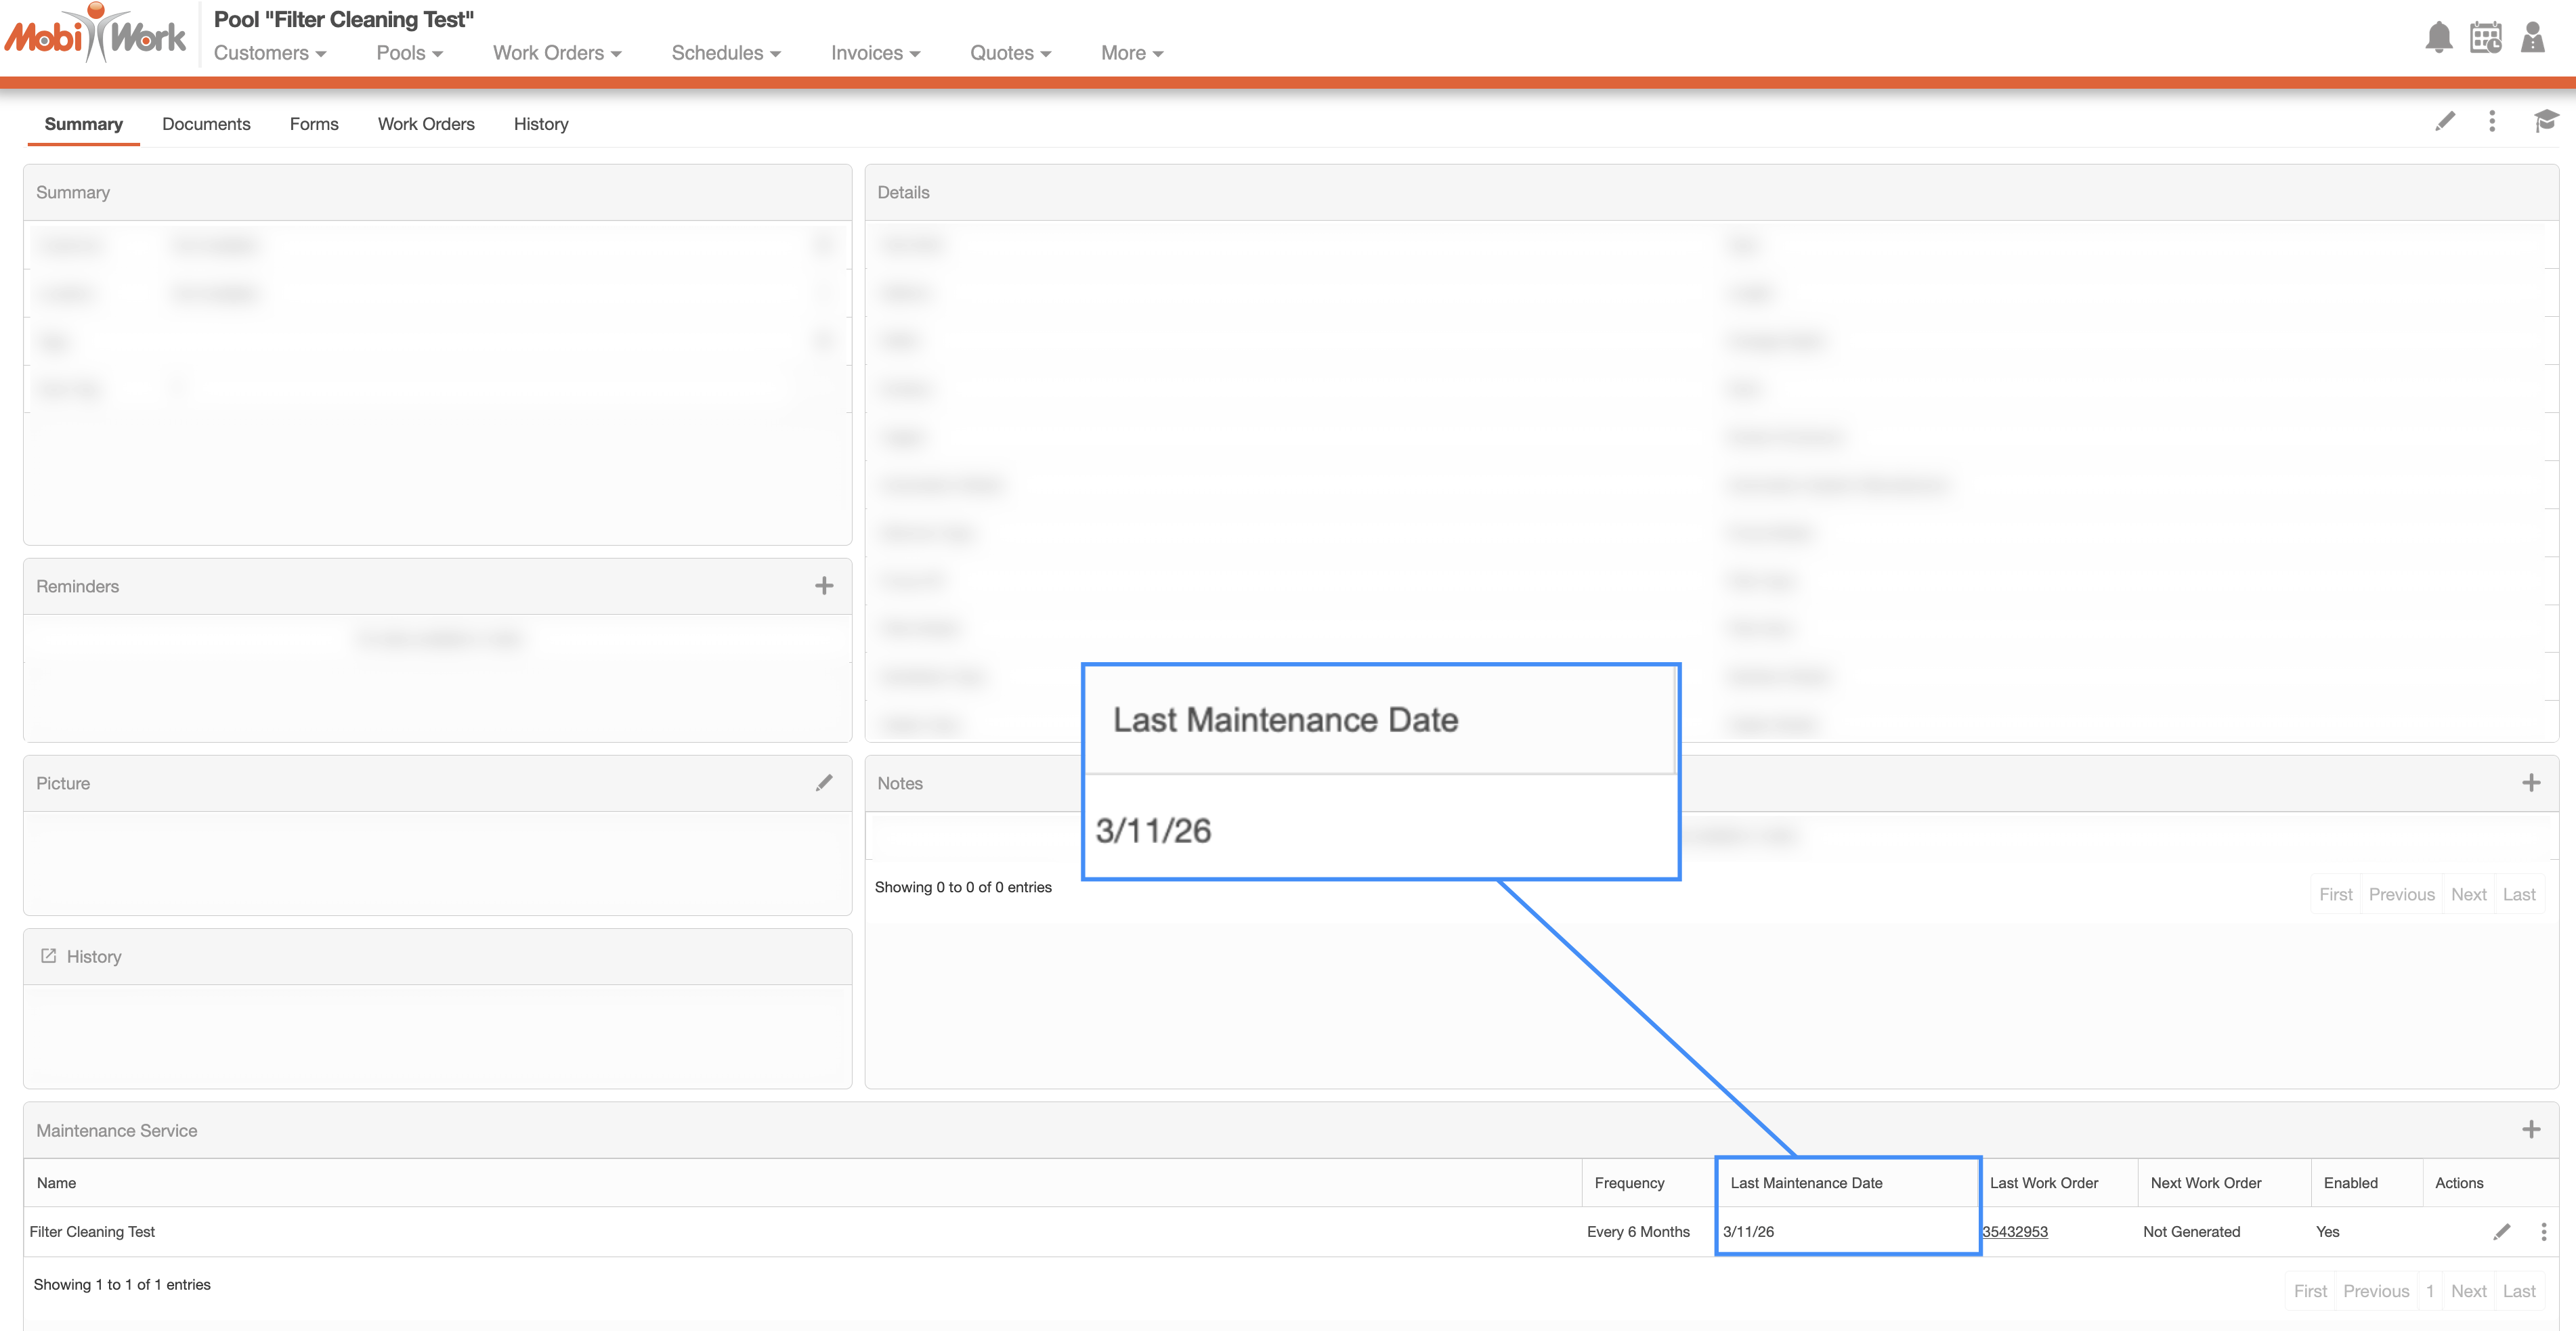Open History panel external link icon
The height and width of the screenshot is (1331, 2576).
pyautogui.click(x=48, y=956)
